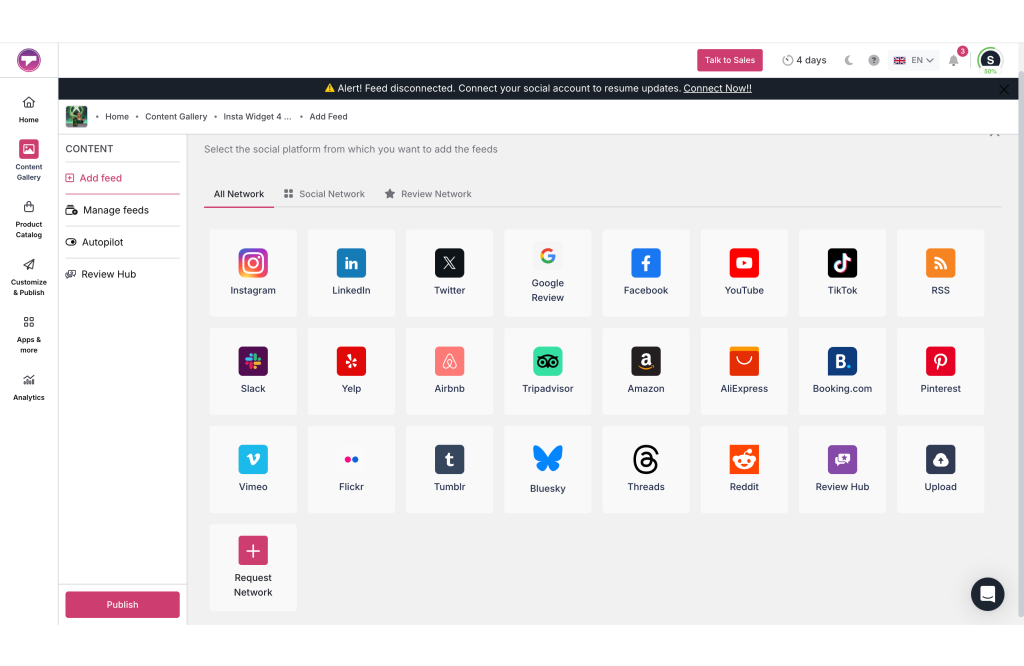1024x666 pixels.
Task: Switch to the Social Network tab
Action: tap(325, 194)
